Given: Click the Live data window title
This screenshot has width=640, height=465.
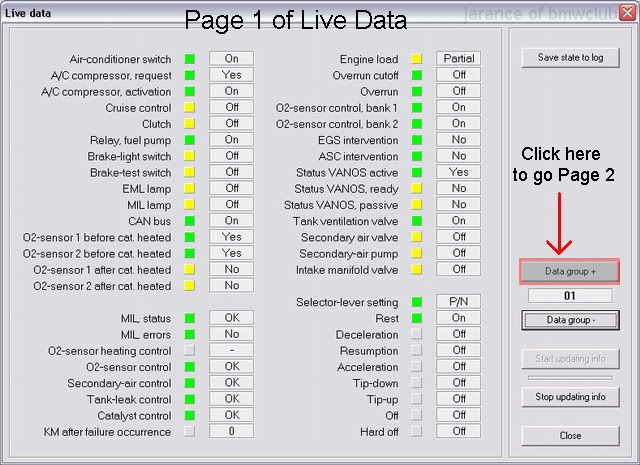Looking at the screenshot, I should click(x=28, y=13).
